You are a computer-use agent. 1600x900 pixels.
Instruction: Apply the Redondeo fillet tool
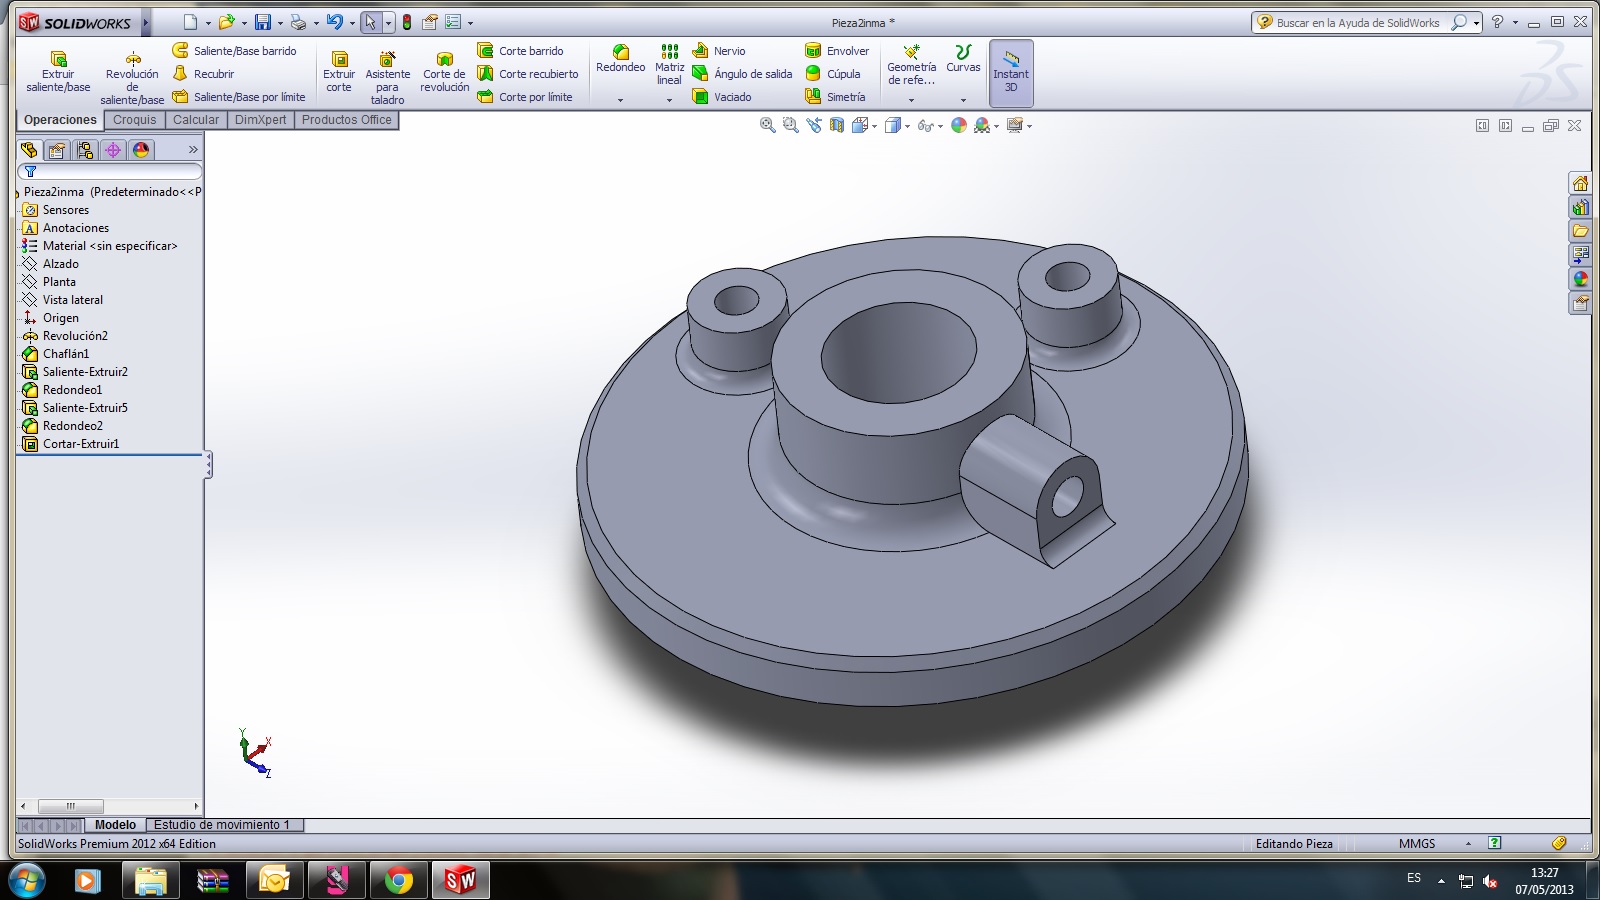pyautogui.click(x=621, y=59)
